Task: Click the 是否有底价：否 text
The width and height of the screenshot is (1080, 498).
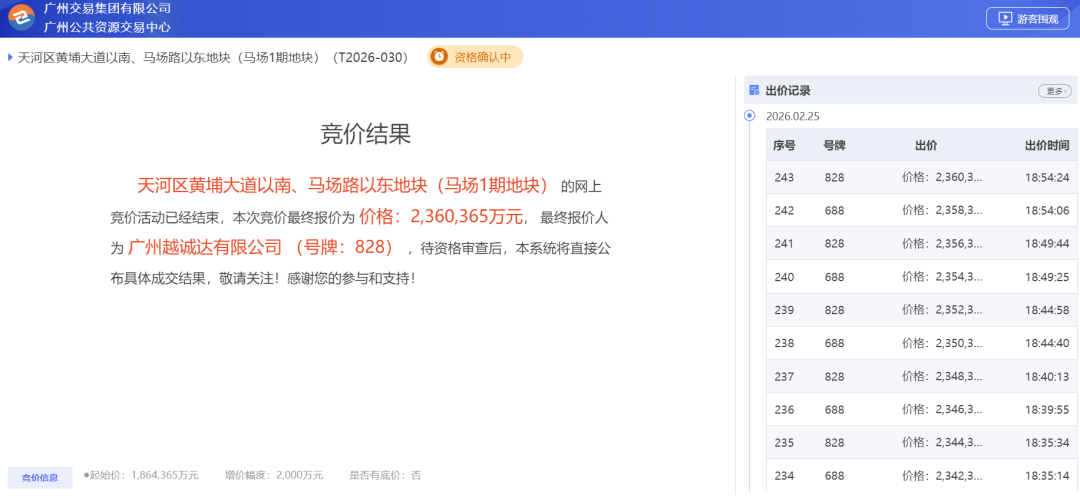Action: (385, 475)
